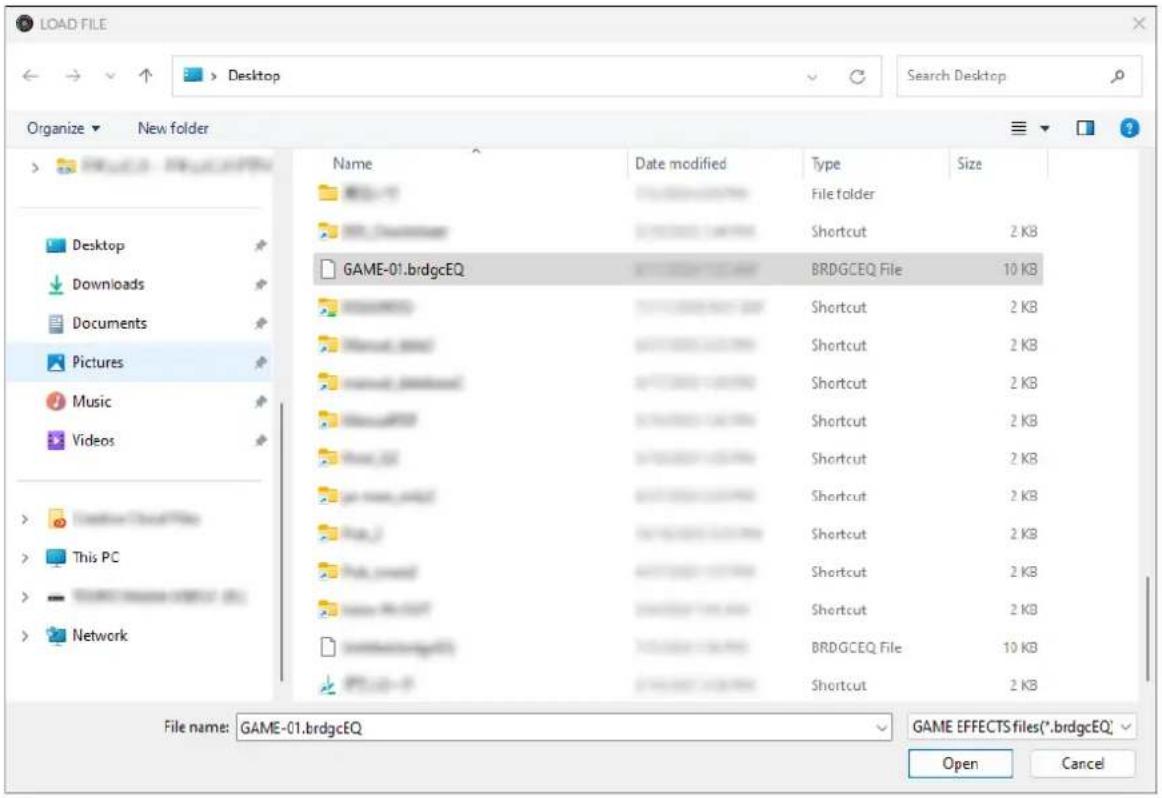Open the view options dropdown arrow

click(1045, 129)
